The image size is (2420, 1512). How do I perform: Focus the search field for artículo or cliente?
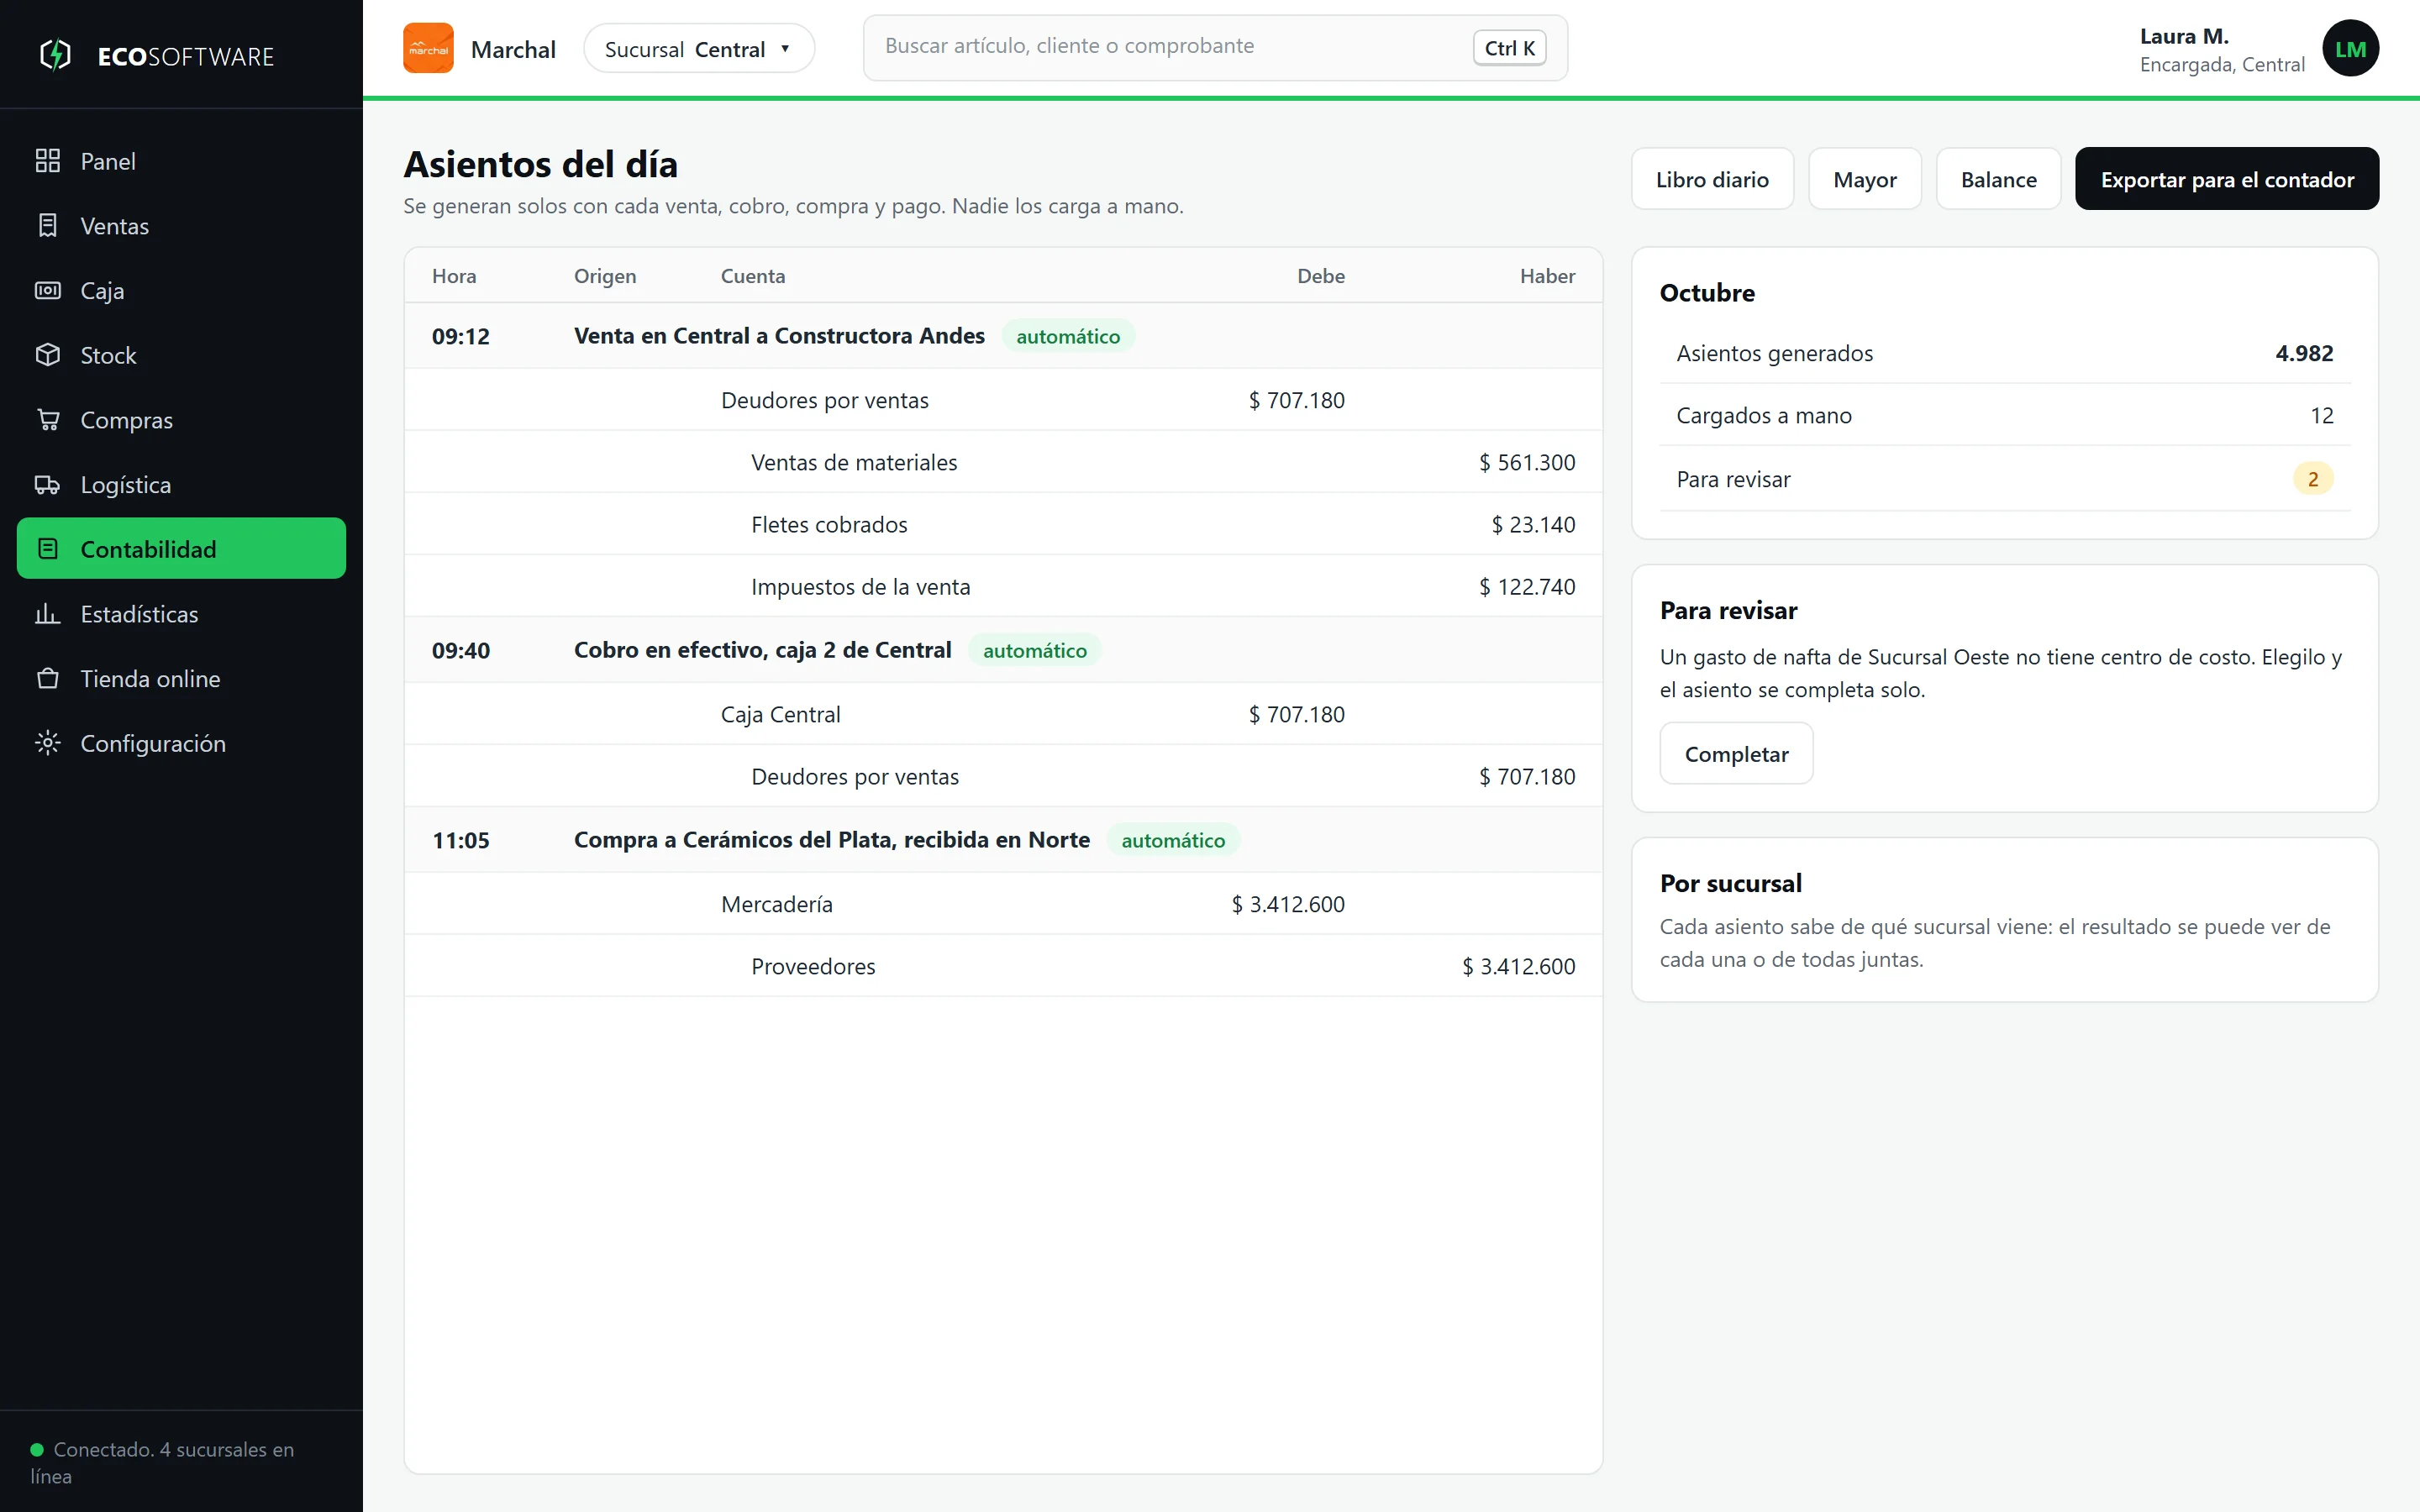[1215, 48]
